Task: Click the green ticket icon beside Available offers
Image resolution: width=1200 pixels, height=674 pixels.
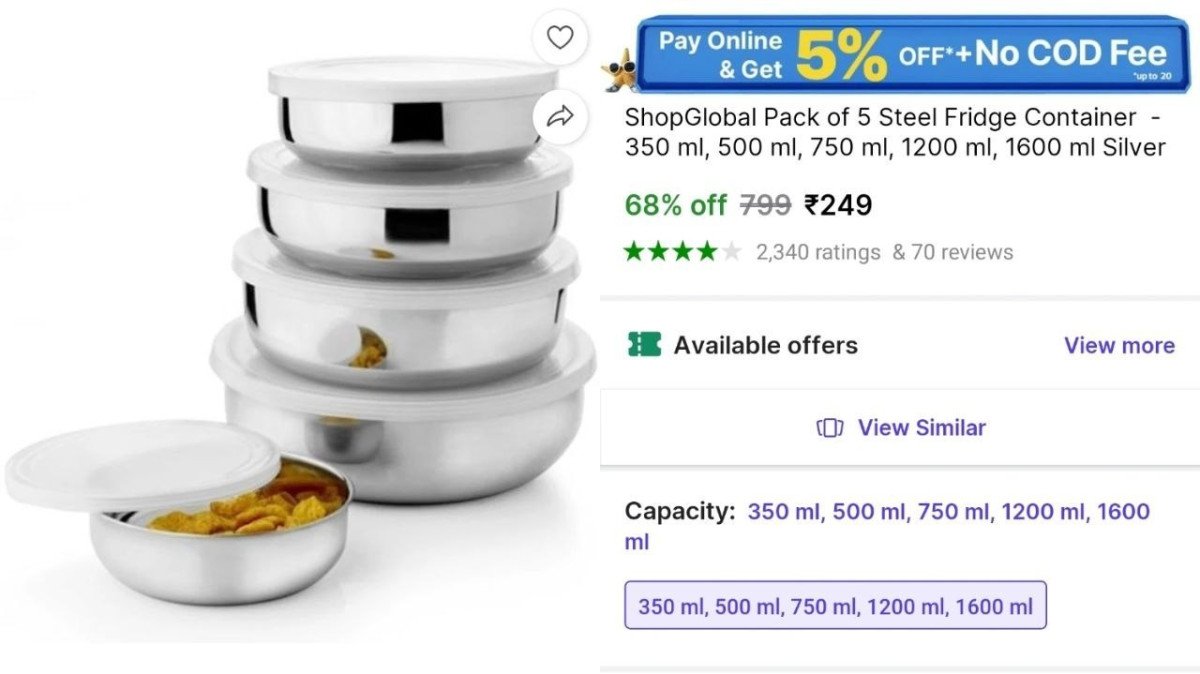Action: [642, 344]
